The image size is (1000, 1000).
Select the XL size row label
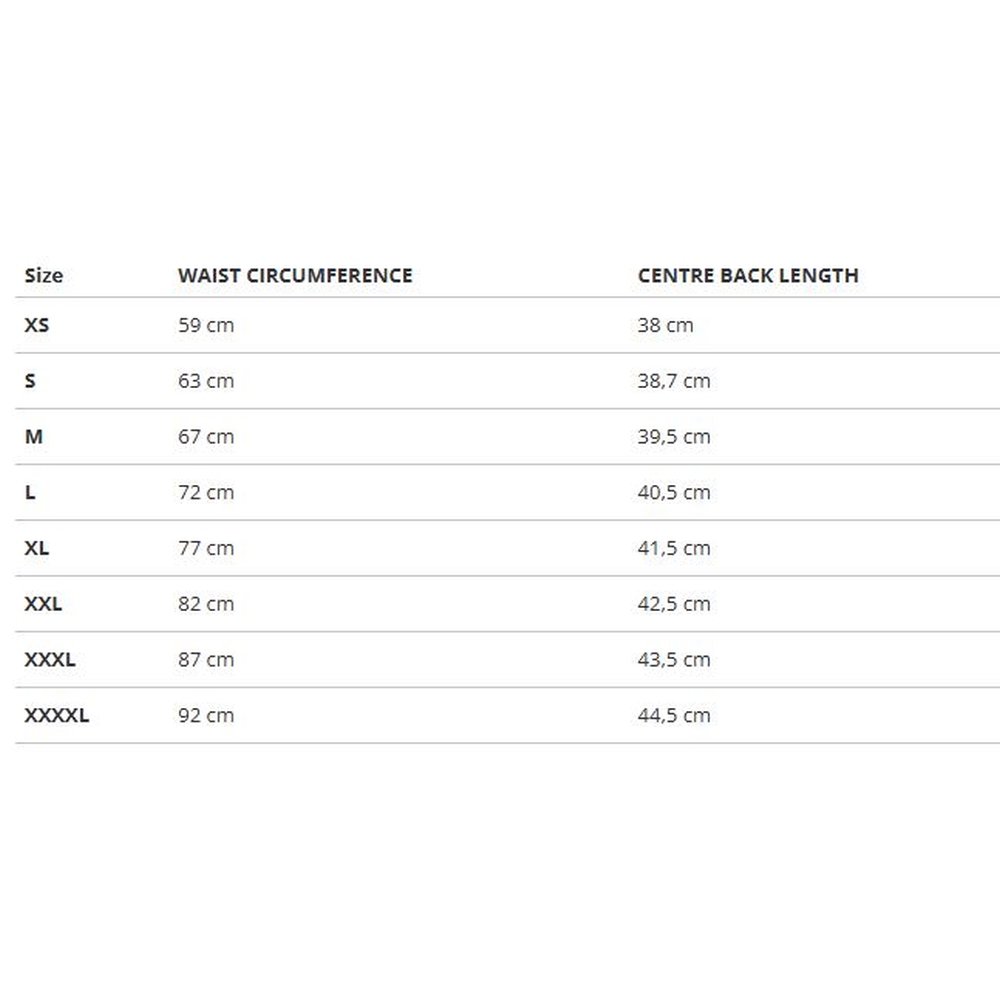36,548
